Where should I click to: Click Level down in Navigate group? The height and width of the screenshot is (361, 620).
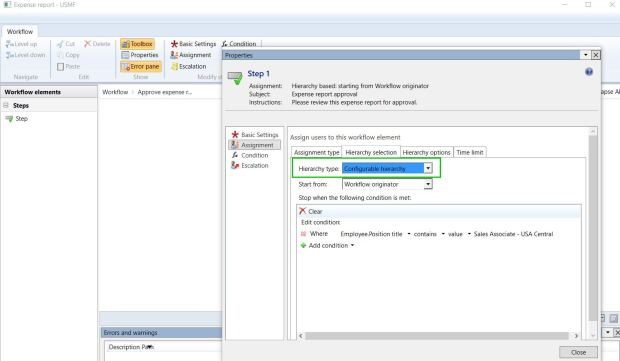click(x=25, y=55)
